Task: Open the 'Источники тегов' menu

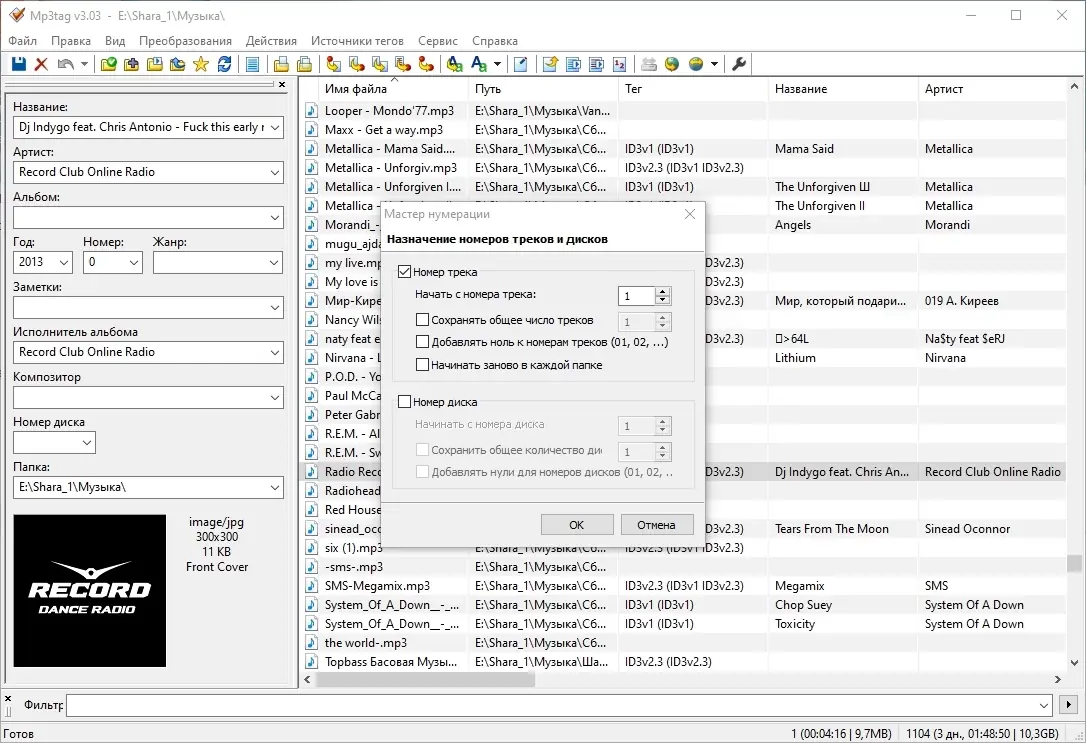Action: [357, 41]
